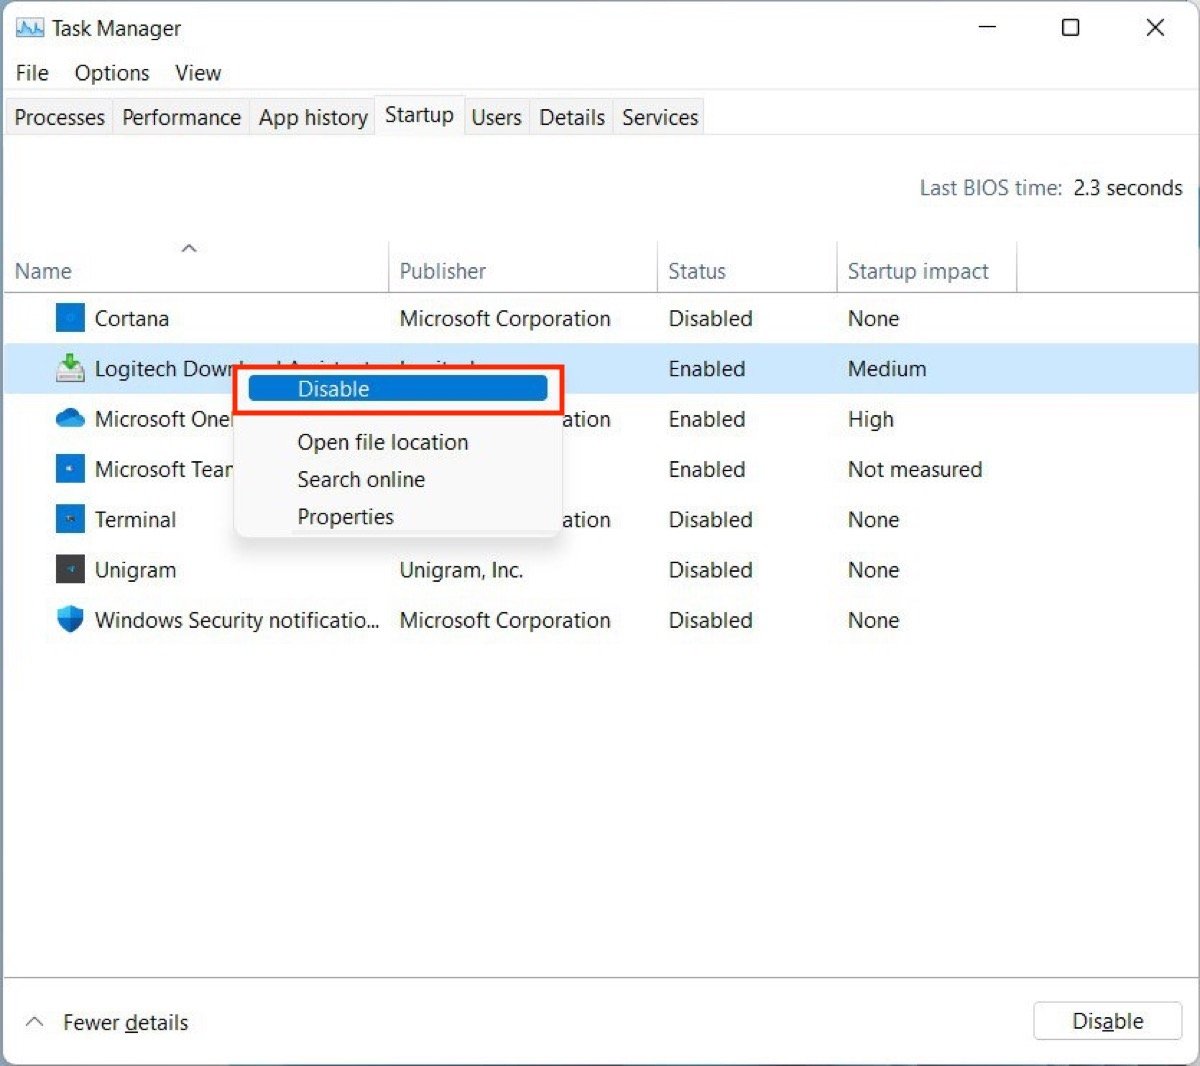Click the Disable button at bottom right
The width and height of the screenshot is (1200, 1066).
click(x=1107, y=1021)
